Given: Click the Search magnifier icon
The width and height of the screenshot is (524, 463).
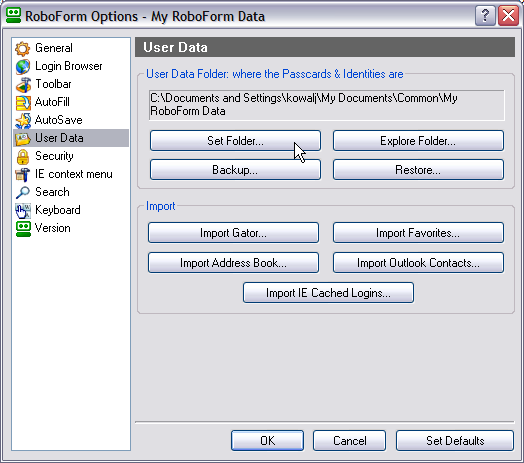Looking at the screenshot, I should click(x=23, y=193).
